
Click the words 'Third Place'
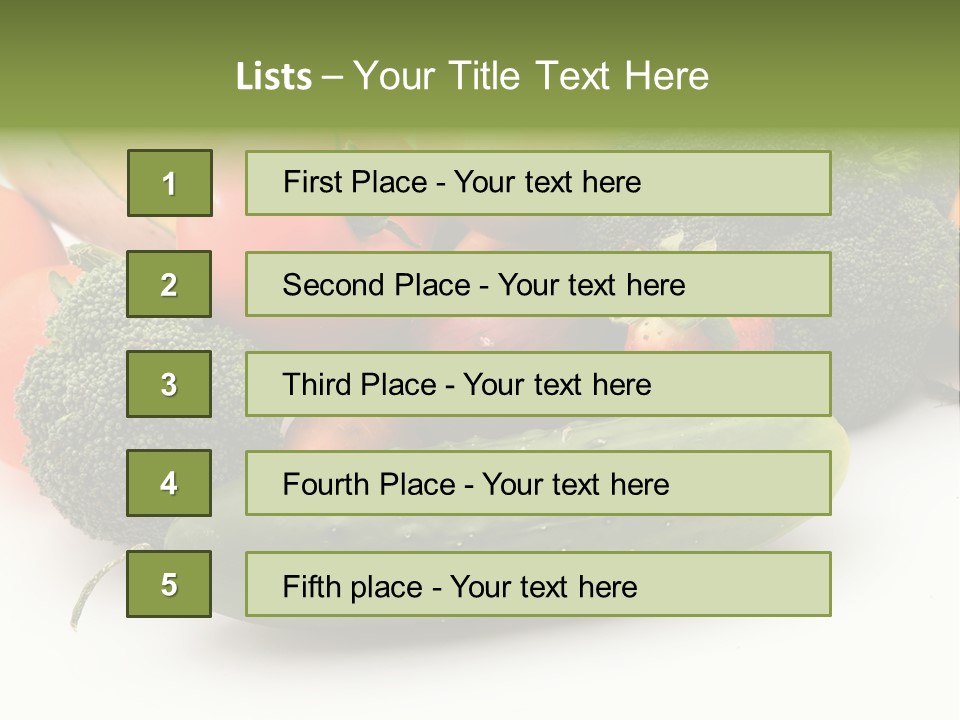click(359, 384)
